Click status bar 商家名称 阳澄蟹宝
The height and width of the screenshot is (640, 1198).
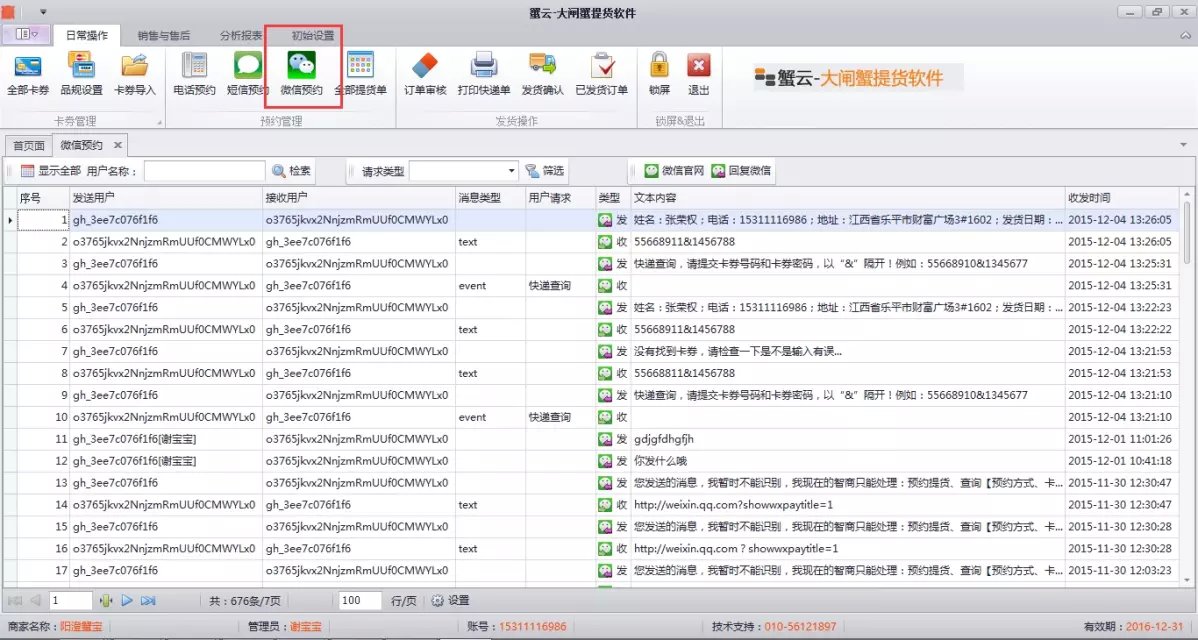pos(55,626)
